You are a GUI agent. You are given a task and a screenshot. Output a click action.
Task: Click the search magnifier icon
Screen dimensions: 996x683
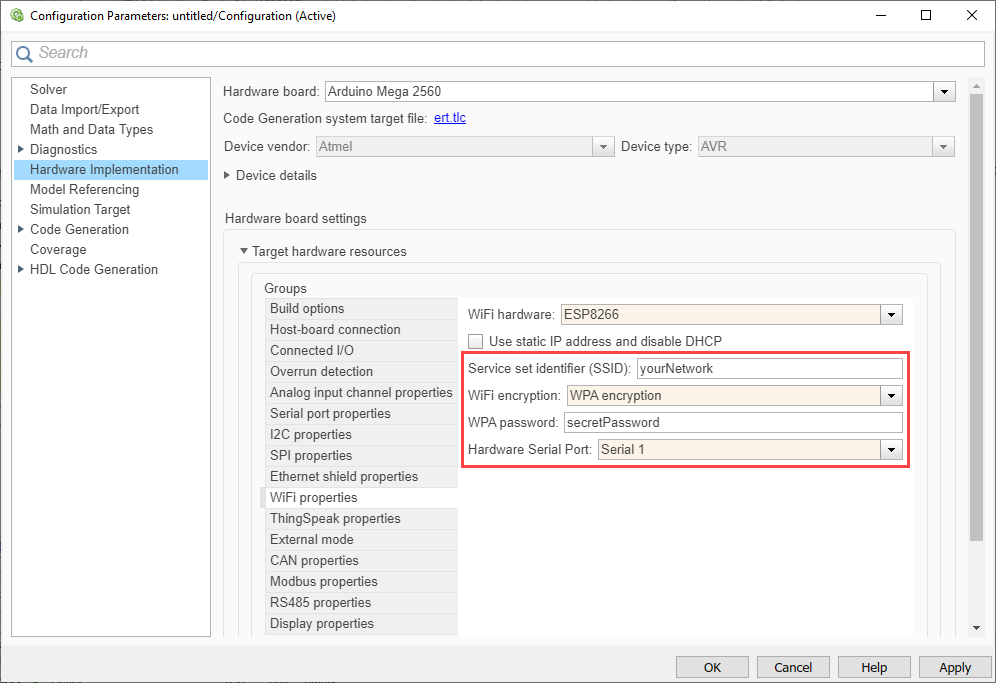[25, 54]
